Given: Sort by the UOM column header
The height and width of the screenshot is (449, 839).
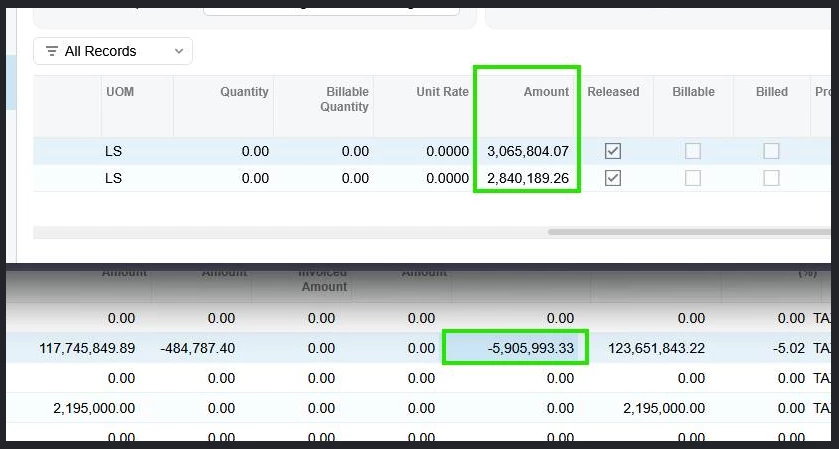Looking at the screenshot, I should (120, 92).
